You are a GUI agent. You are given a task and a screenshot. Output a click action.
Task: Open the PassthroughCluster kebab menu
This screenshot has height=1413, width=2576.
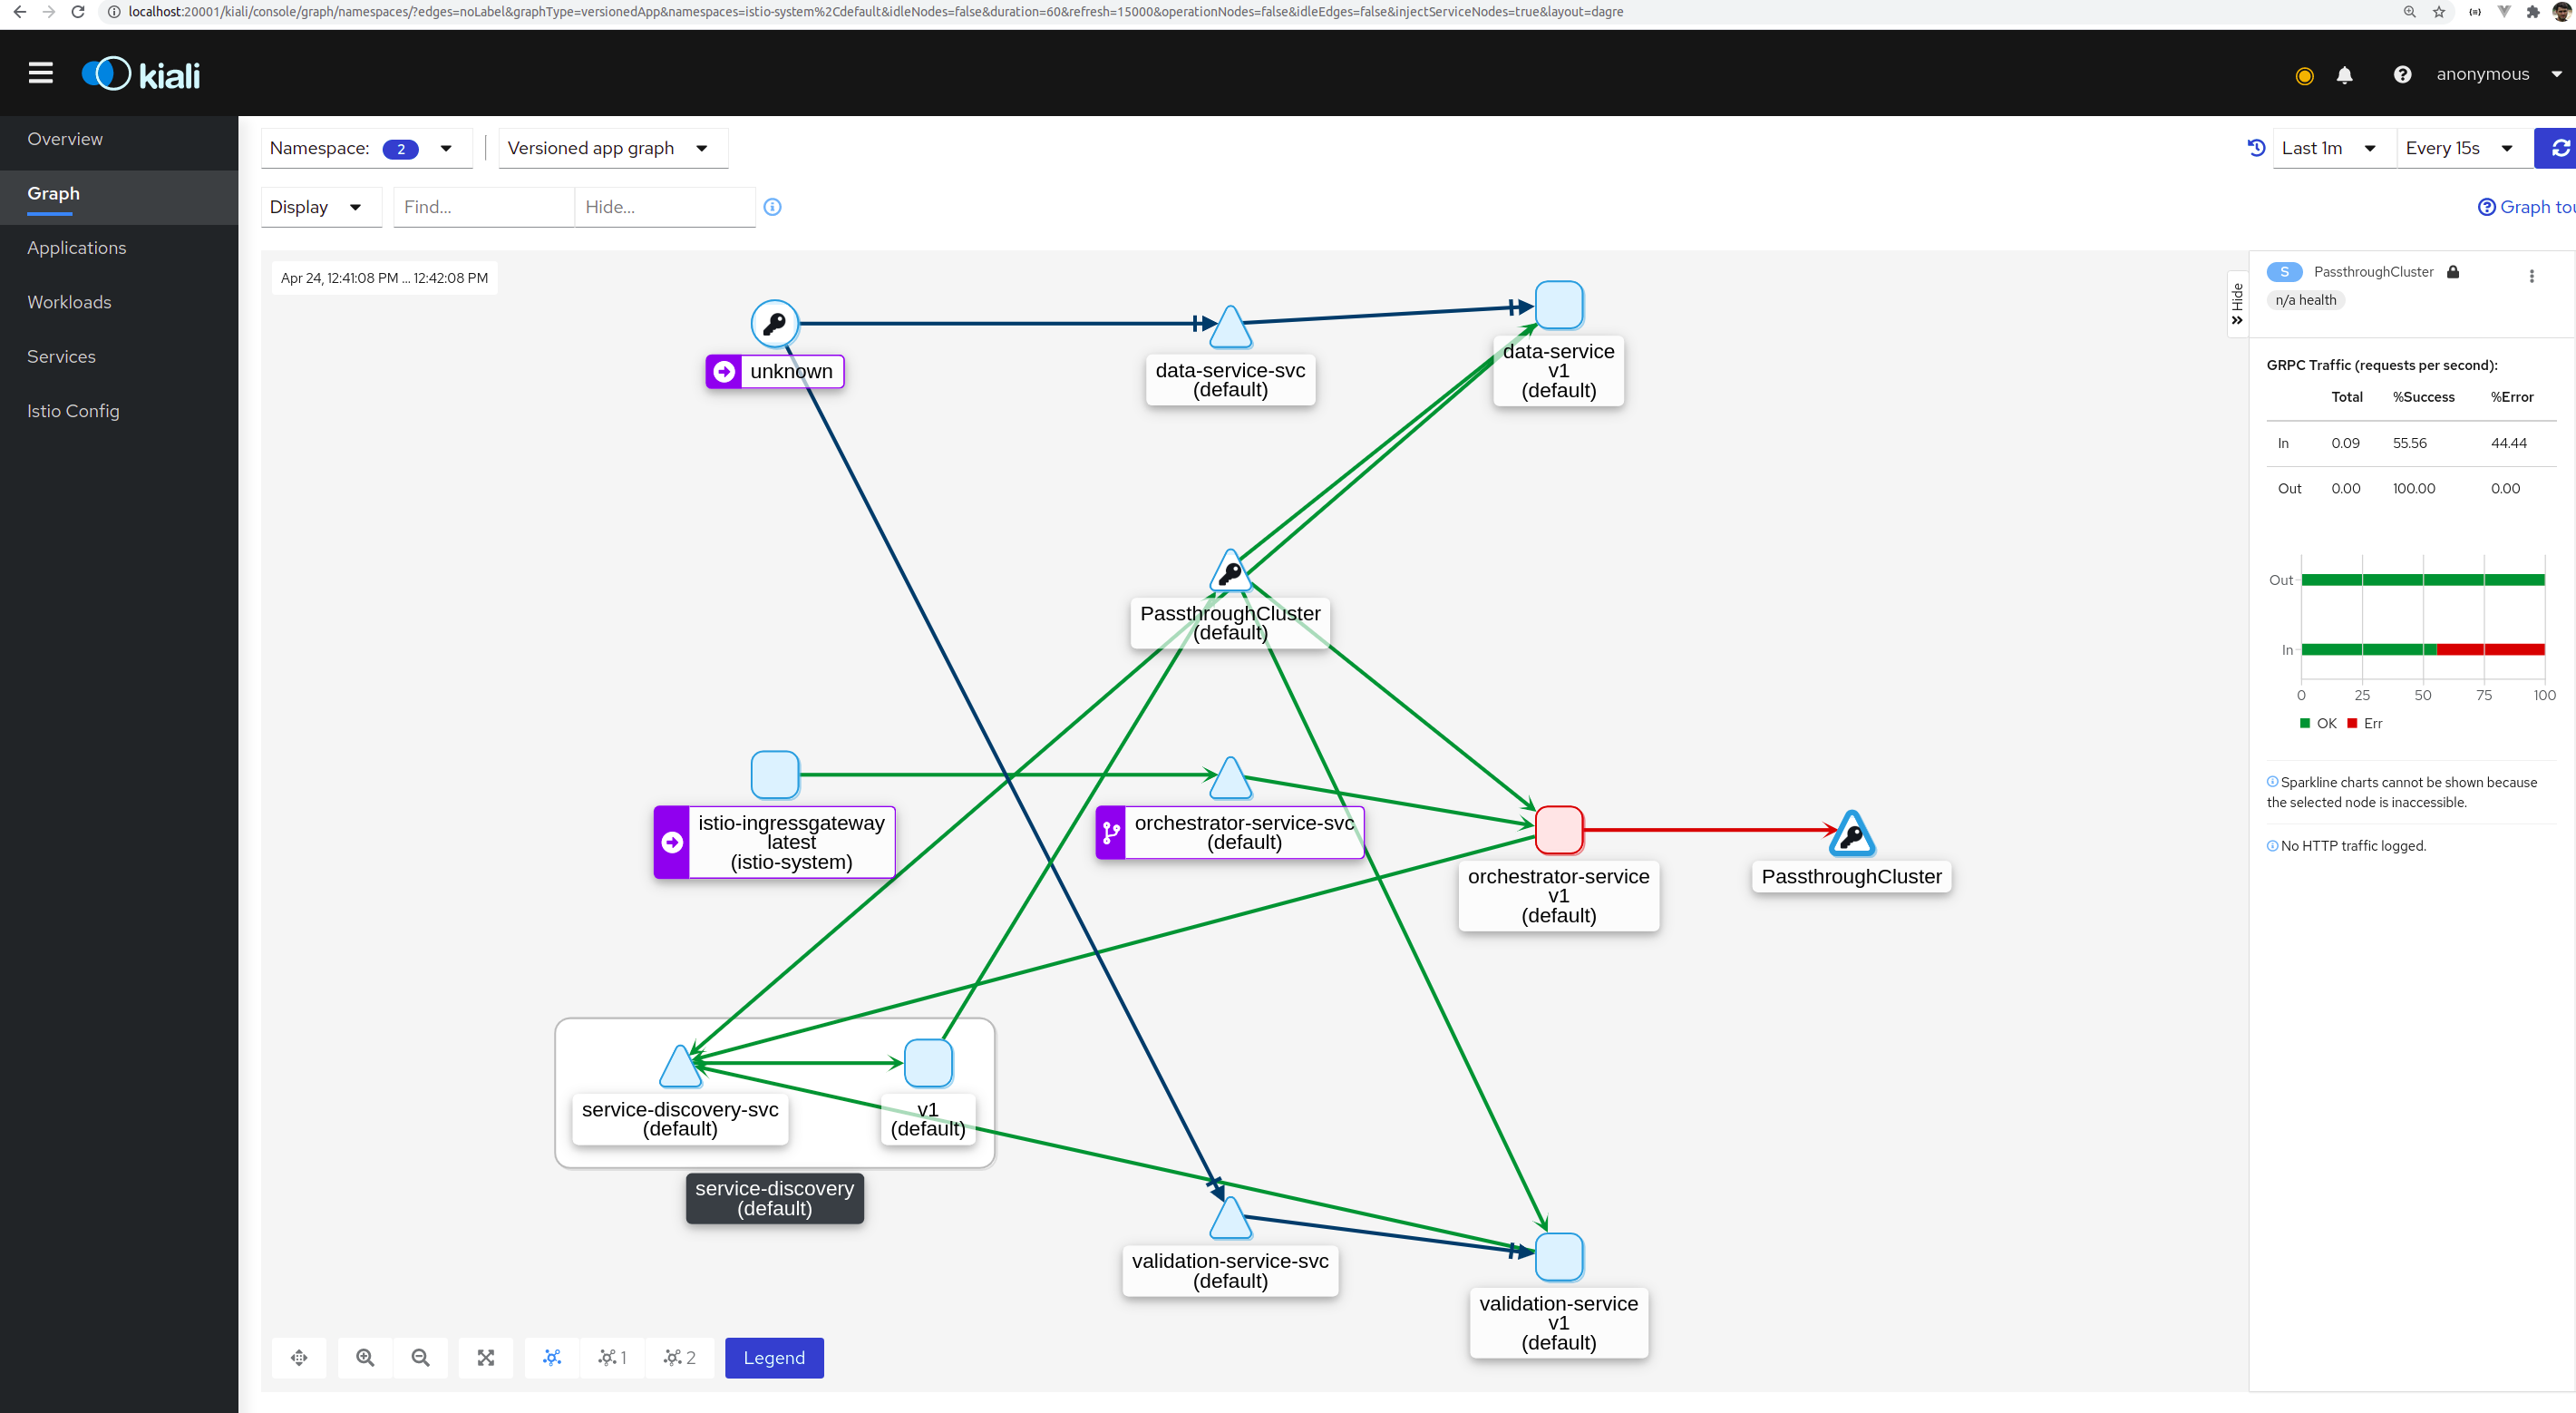point(2531,276)
